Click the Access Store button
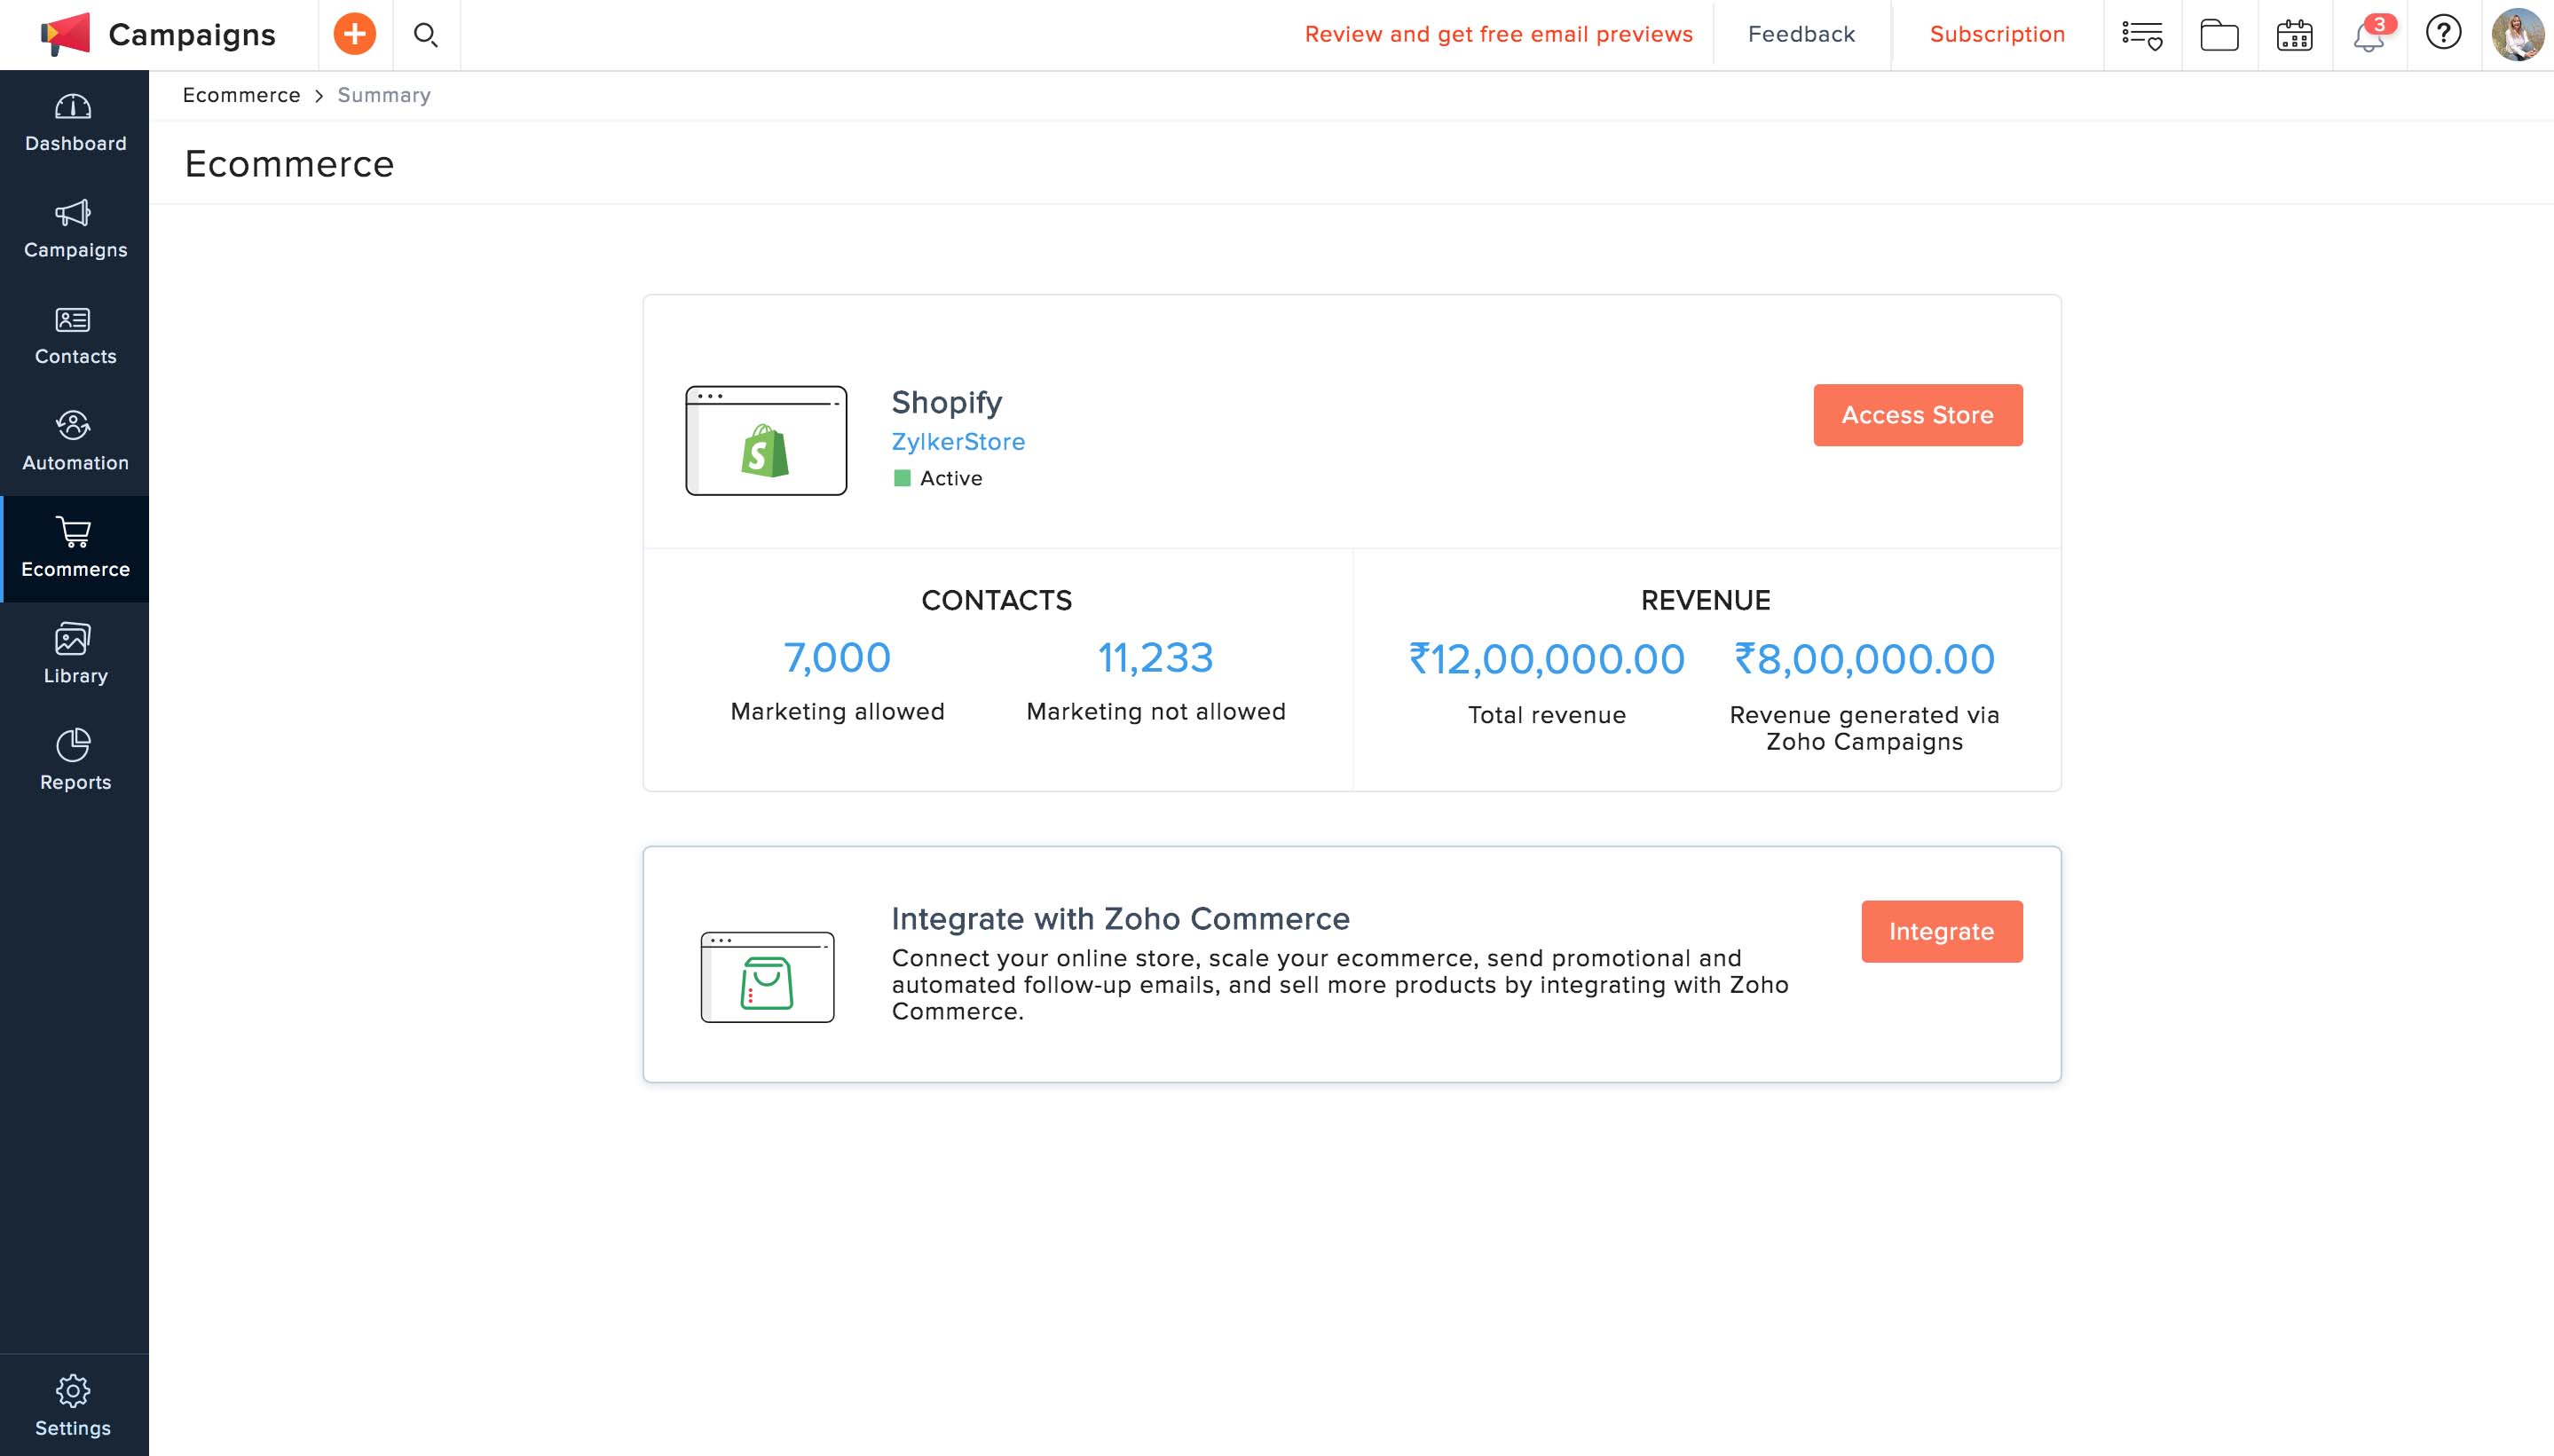The width and height of the screenshot is (2554, 1456). tap(1917, 414)
